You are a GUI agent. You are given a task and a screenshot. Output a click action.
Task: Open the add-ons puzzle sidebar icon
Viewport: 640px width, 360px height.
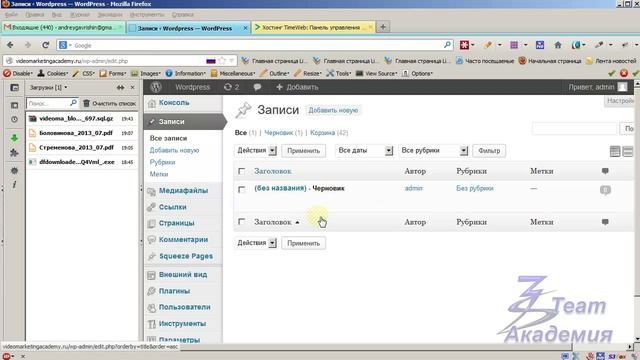(14, 153)
